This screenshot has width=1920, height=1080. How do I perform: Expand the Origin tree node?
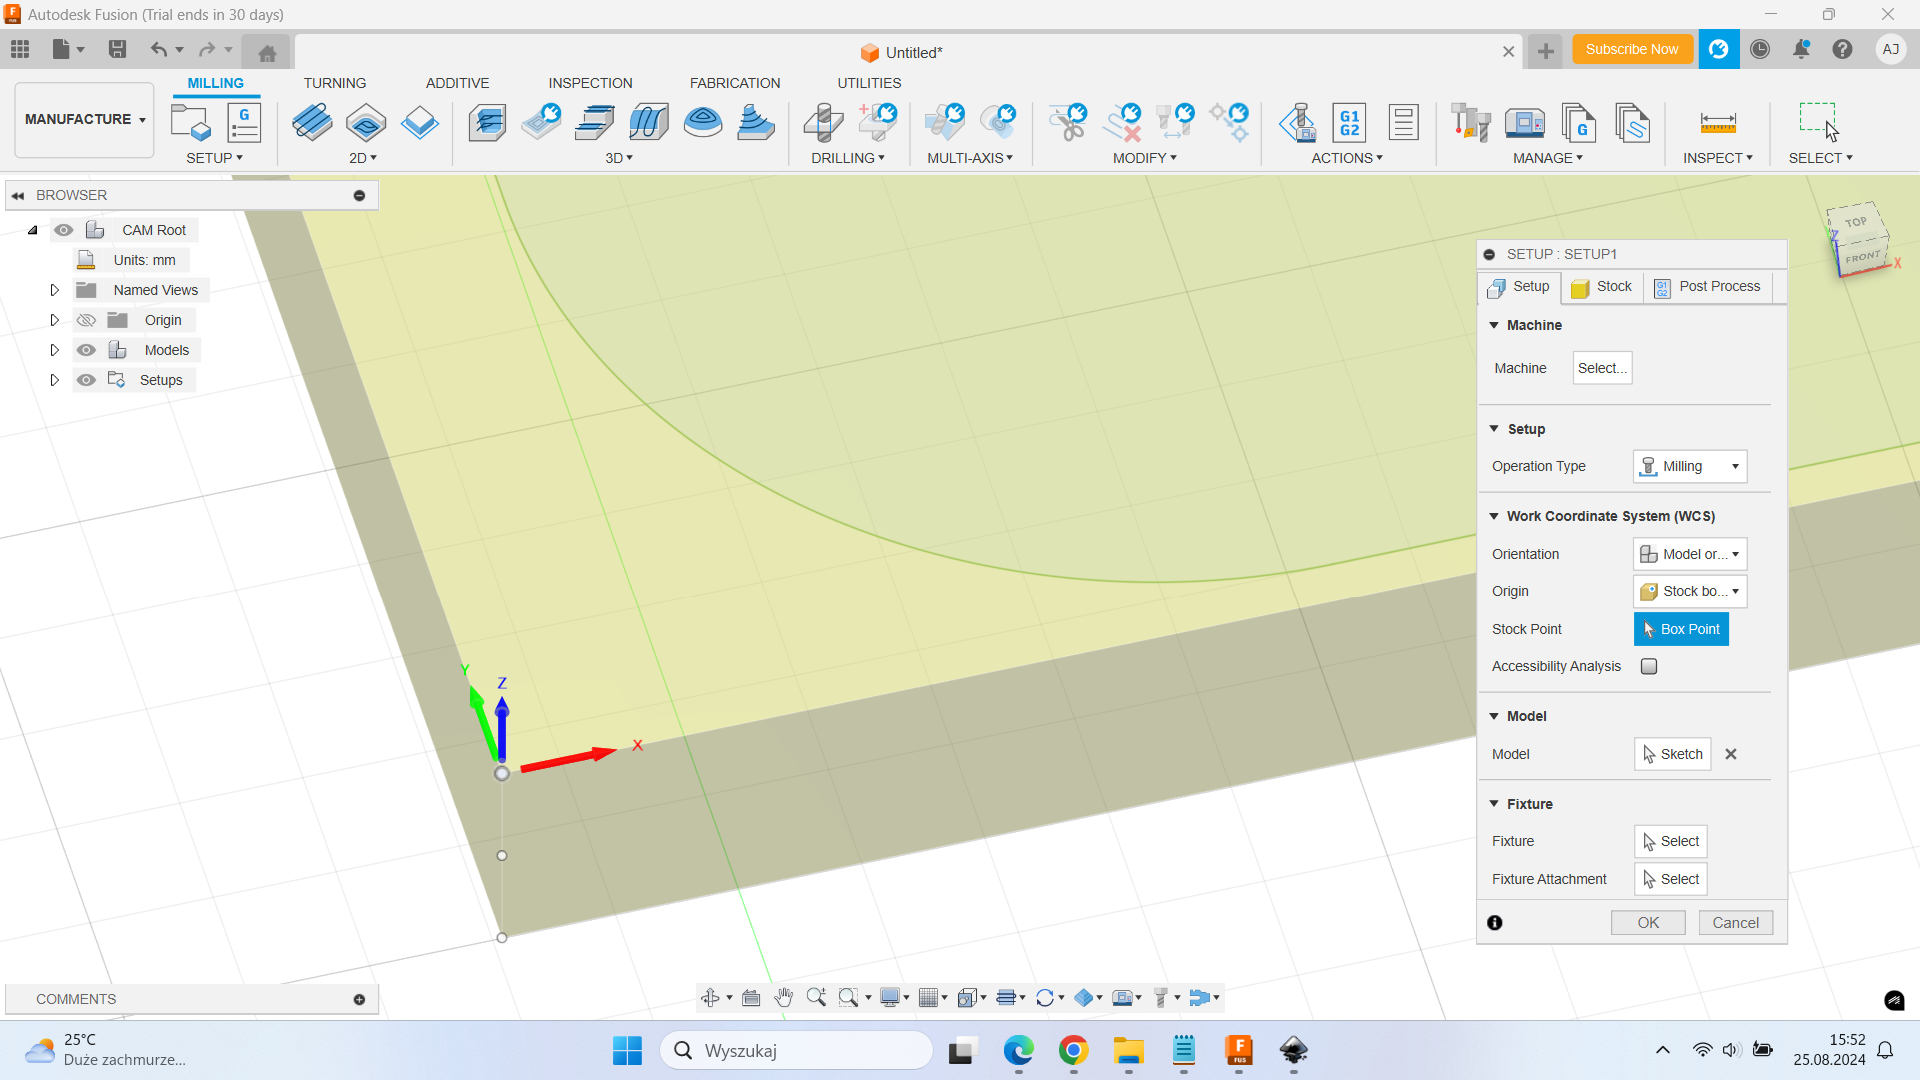click(x=55, y=320)
